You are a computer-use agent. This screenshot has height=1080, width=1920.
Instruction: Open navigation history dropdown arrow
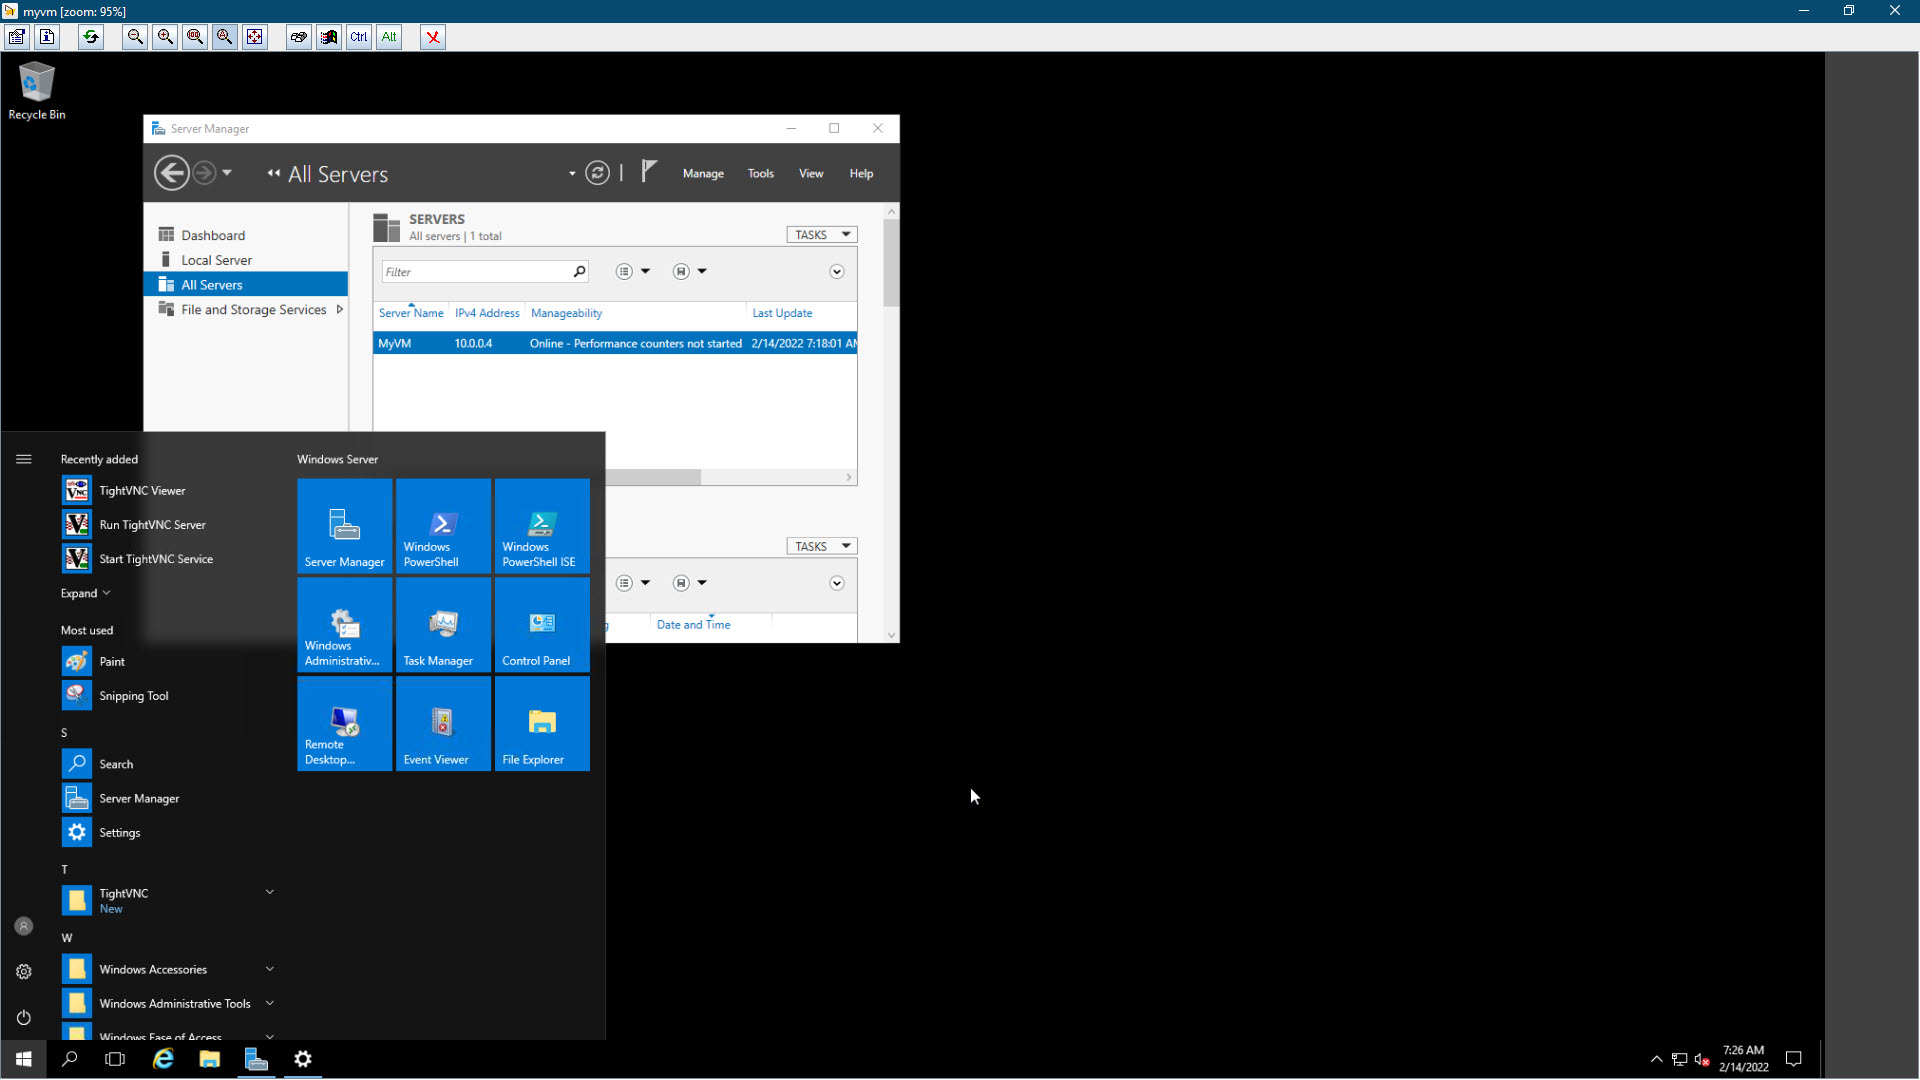(x=227, y=173)
